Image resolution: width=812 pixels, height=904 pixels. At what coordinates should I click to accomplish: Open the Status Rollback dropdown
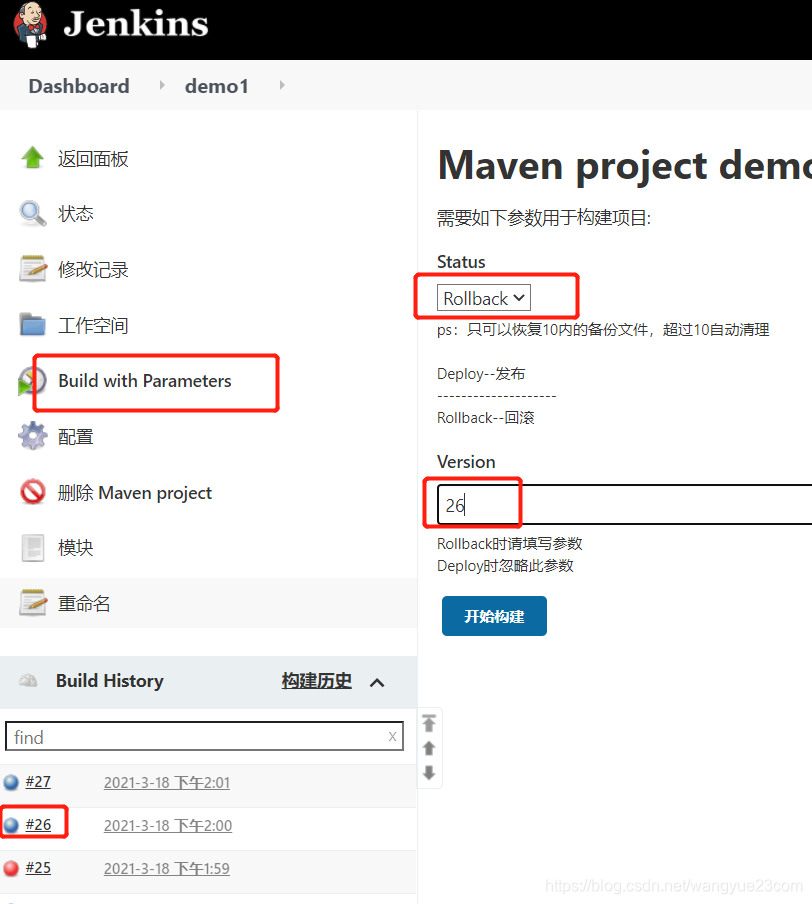483,298
